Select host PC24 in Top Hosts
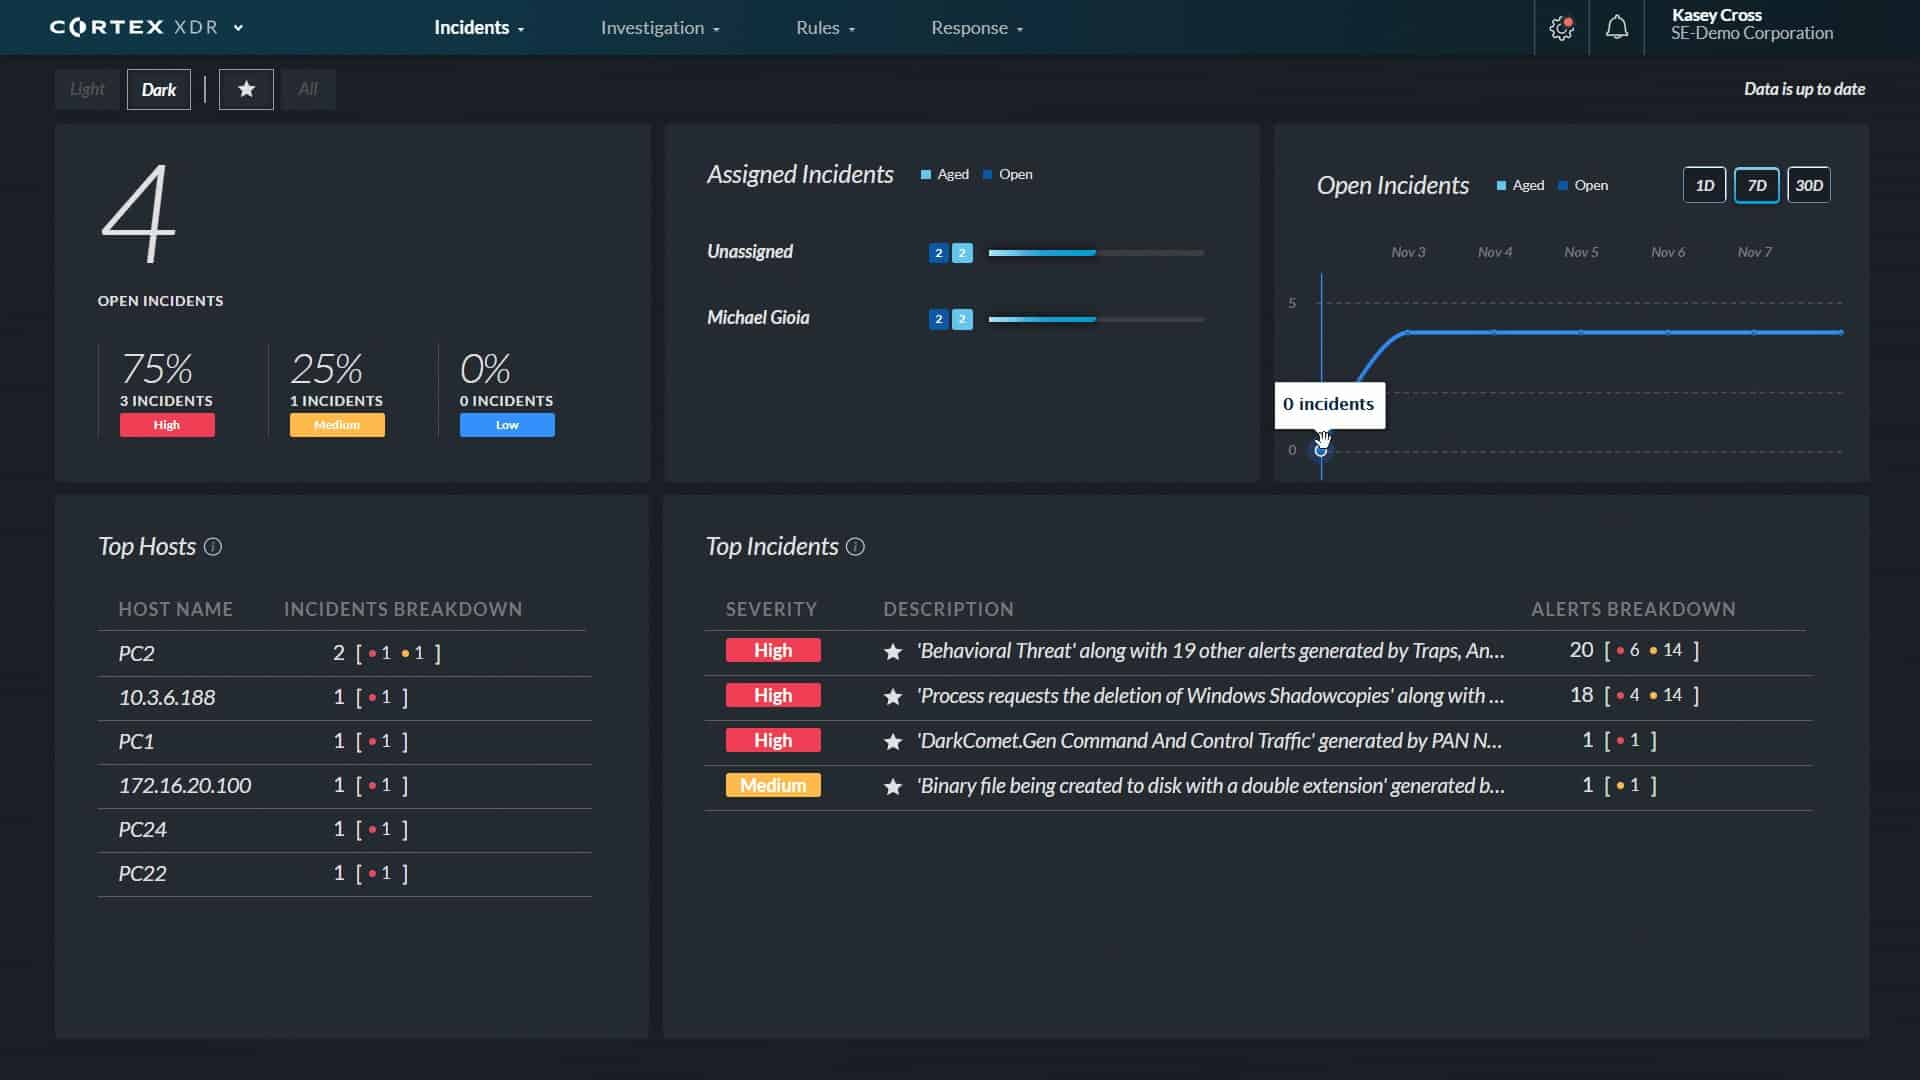Screen dimensions: 1920x1080 (x=142, y=829)
